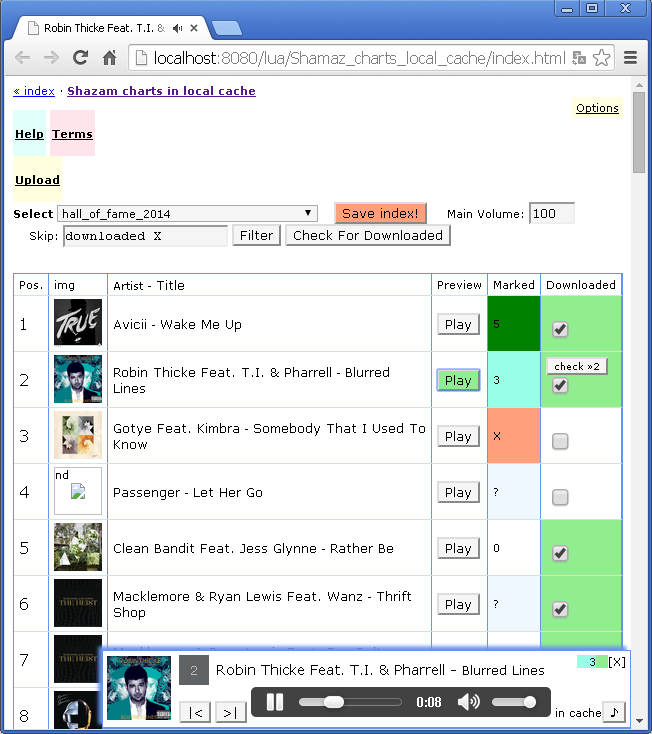Screen dimensions: 652x734
Task: Click the Blurred Lines thumbnail in table
Action: click(78, 379)
